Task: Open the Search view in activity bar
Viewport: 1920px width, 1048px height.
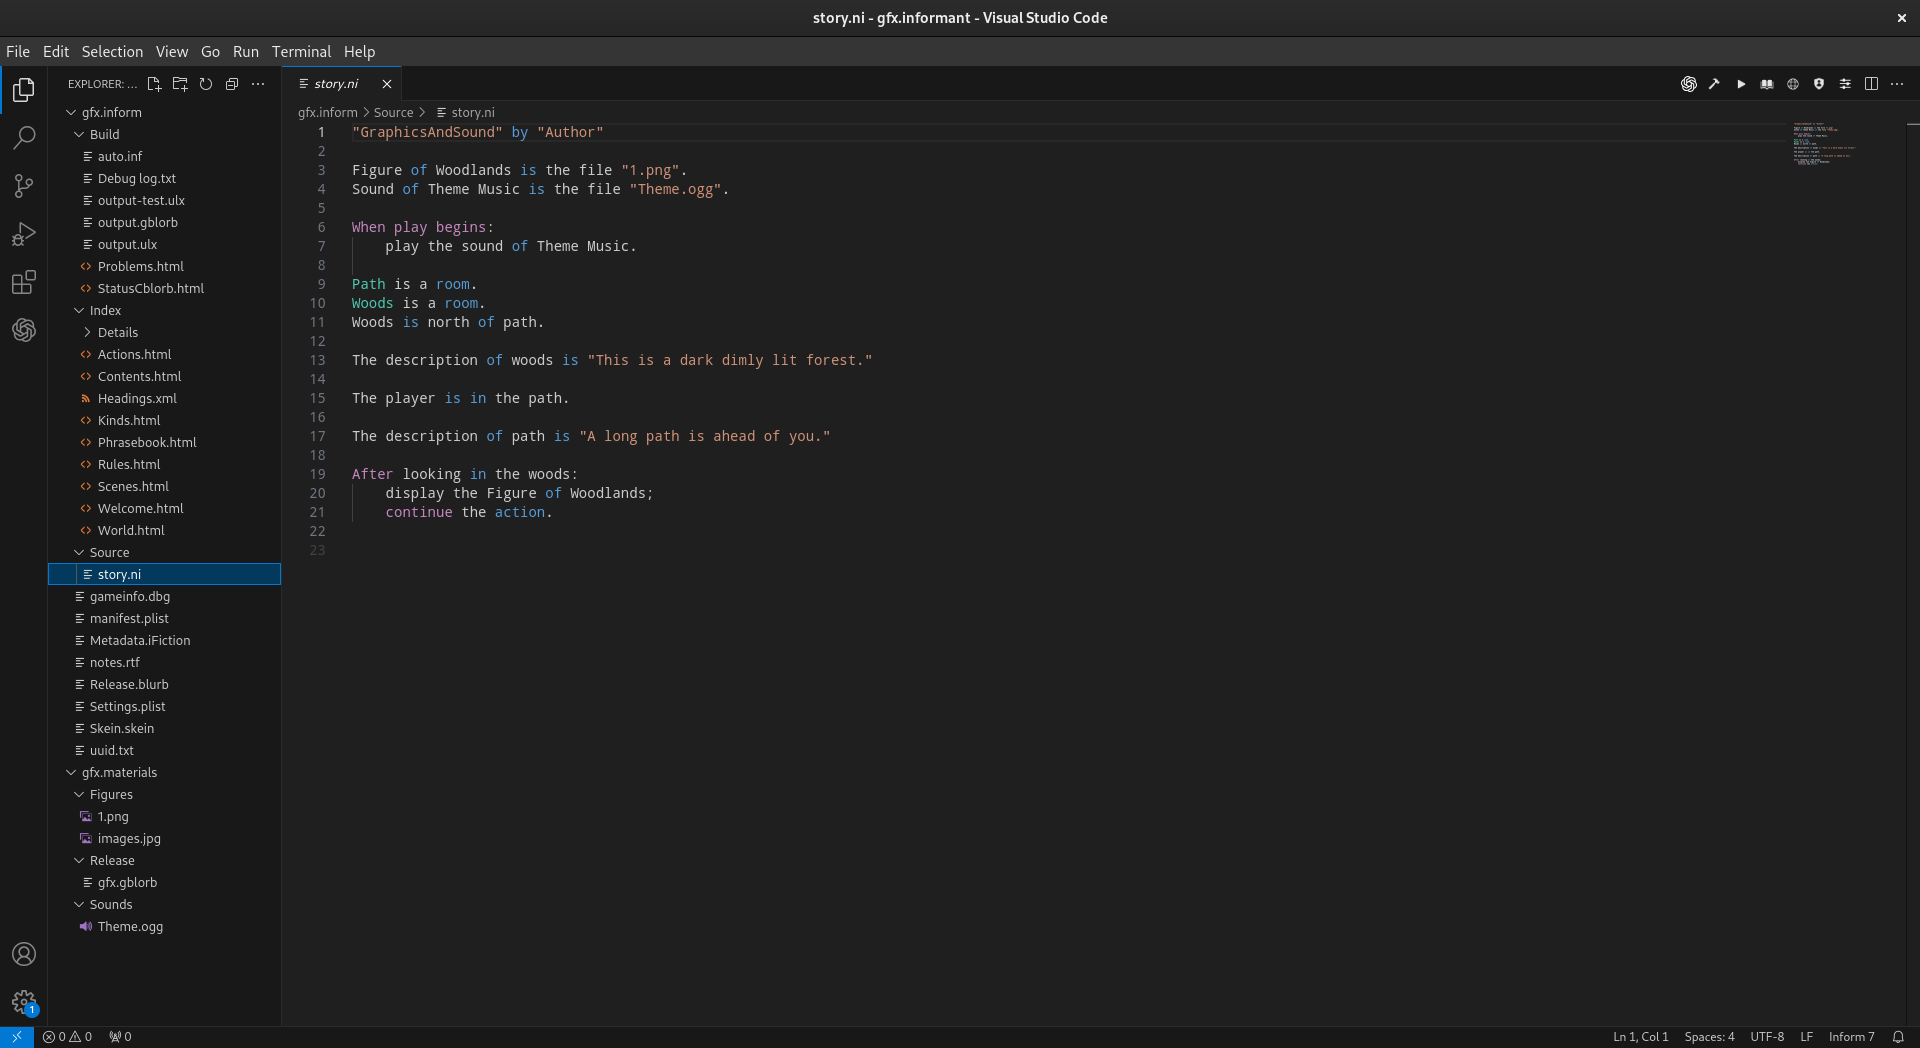Action: click(24, 137)
